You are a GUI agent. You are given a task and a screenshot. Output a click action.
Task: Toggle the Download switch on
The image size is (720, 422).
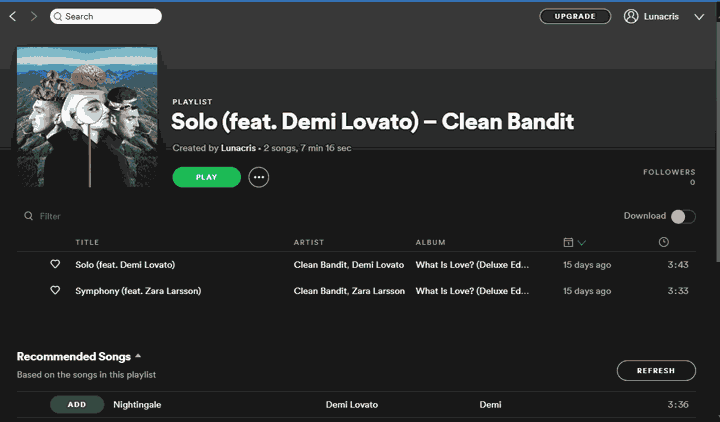[683, 216]
